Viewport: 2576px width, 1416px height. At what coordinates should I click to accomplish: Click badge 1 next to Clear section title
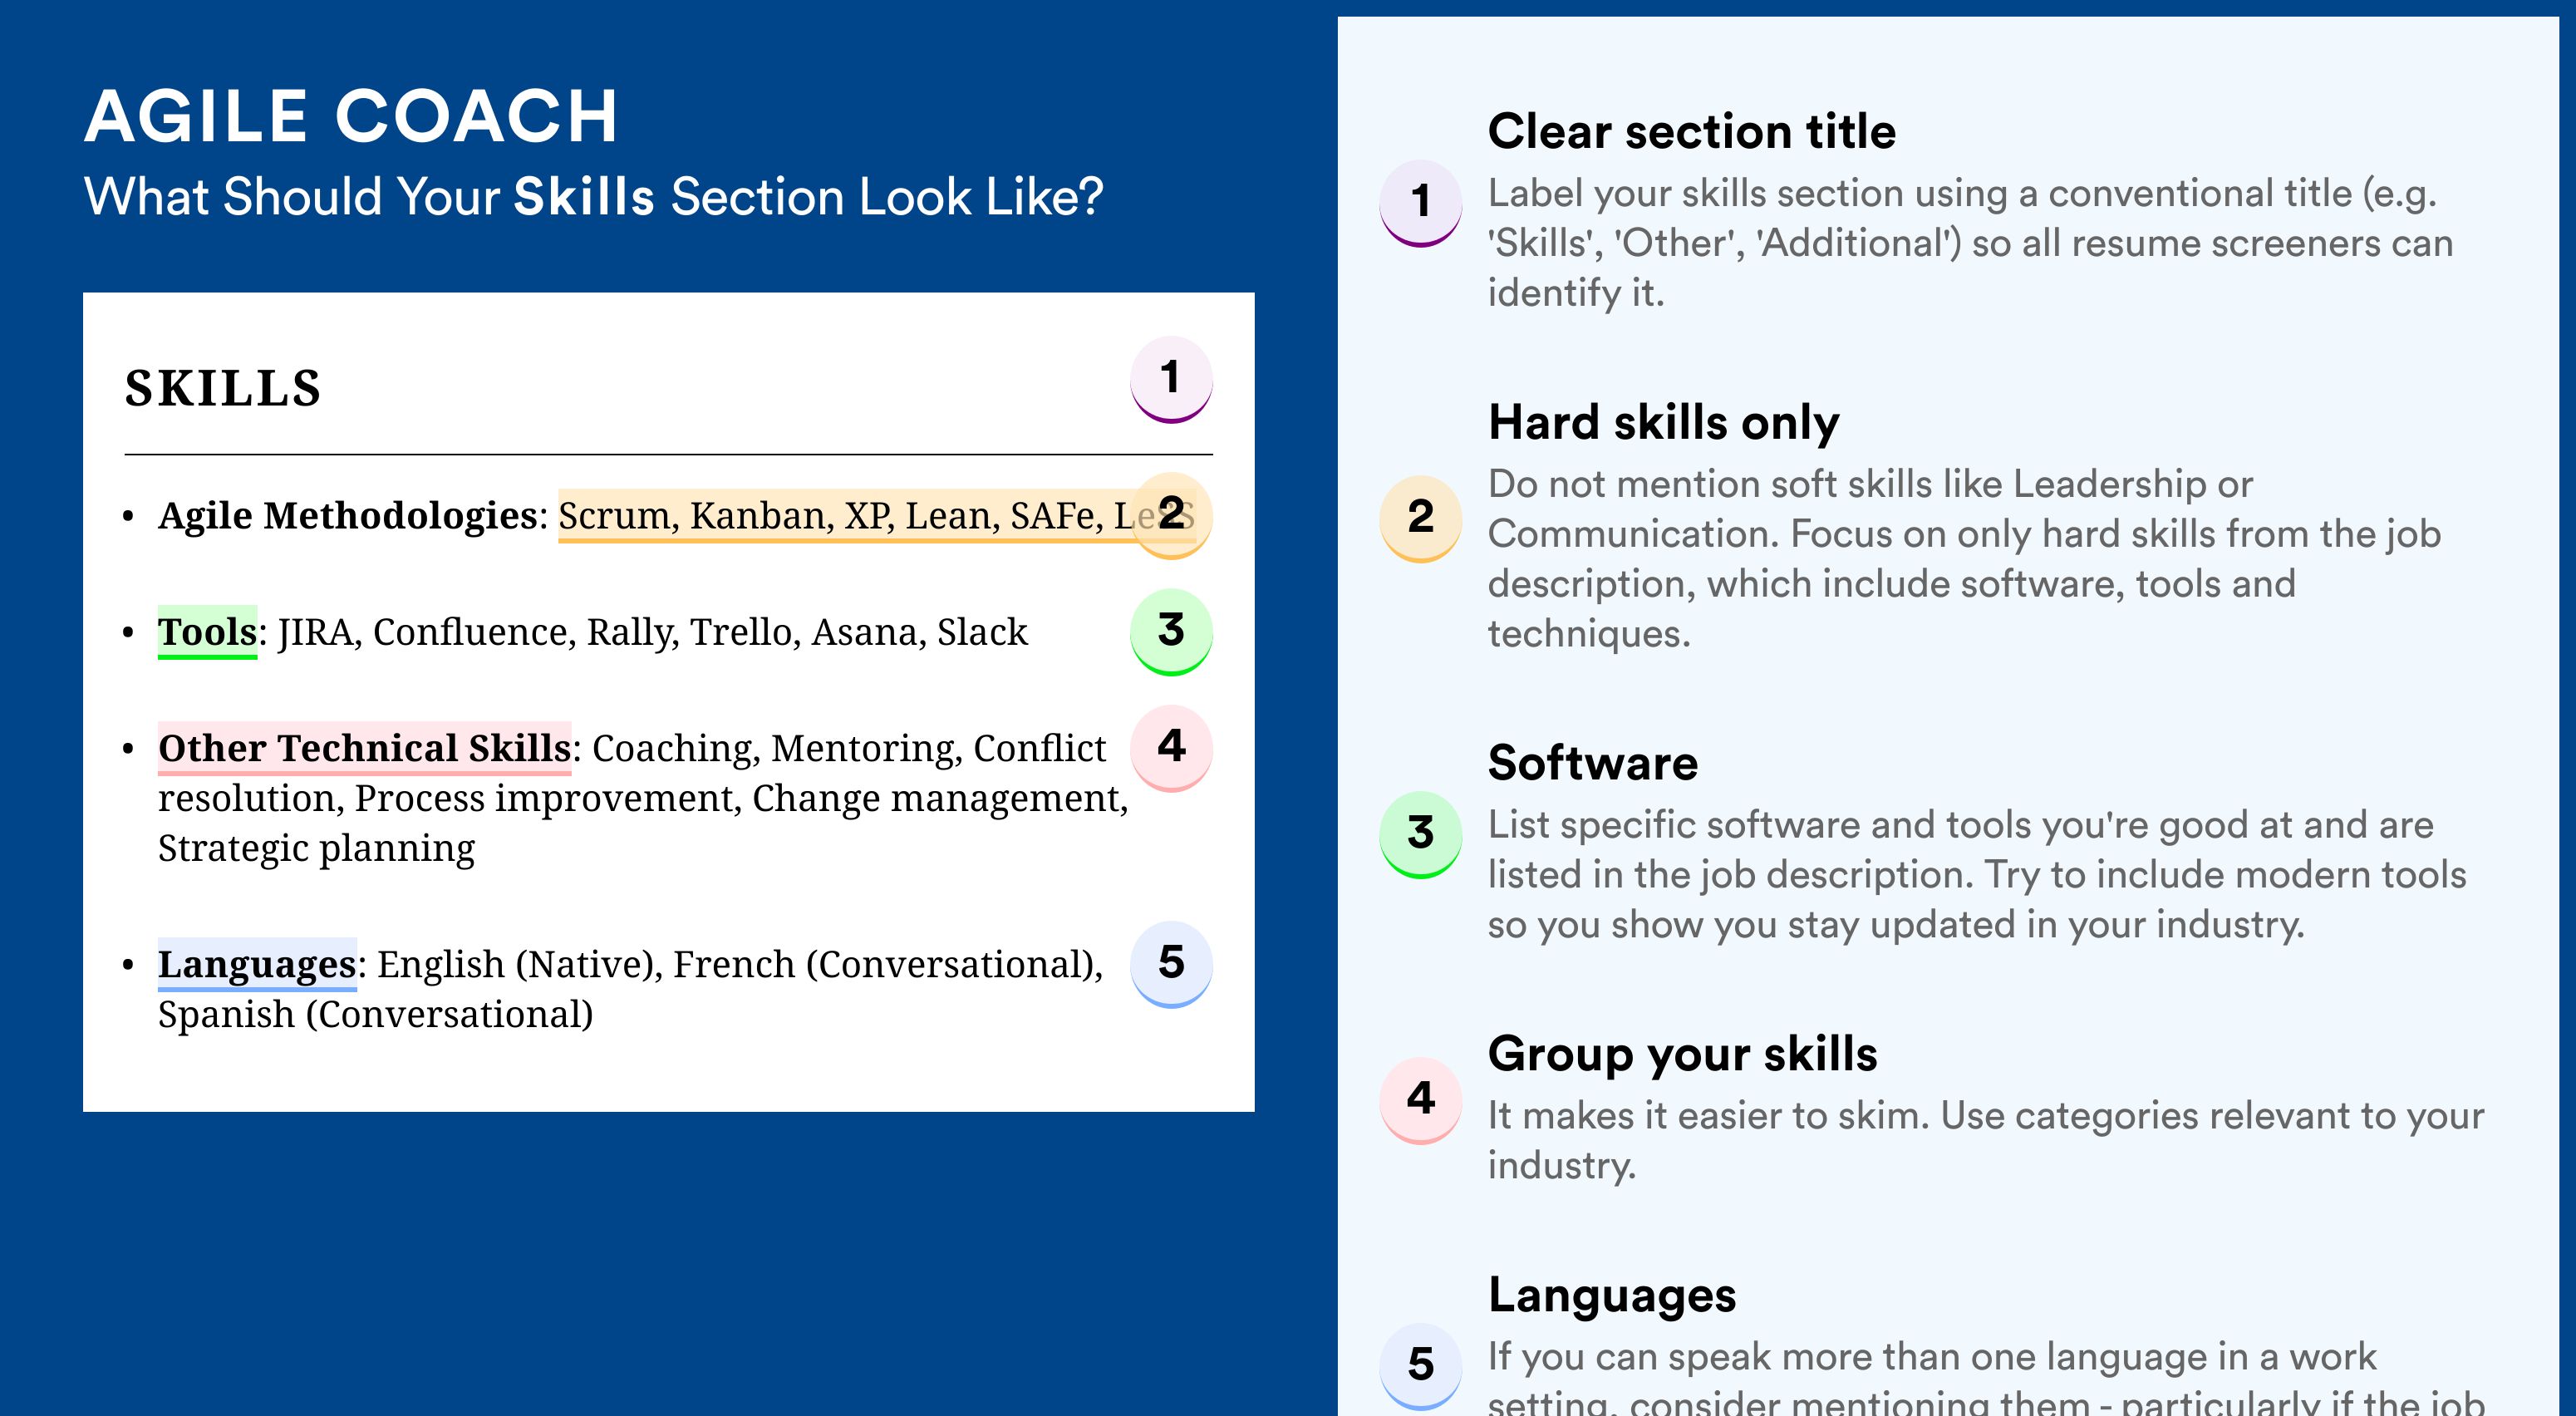(1421, 203)
